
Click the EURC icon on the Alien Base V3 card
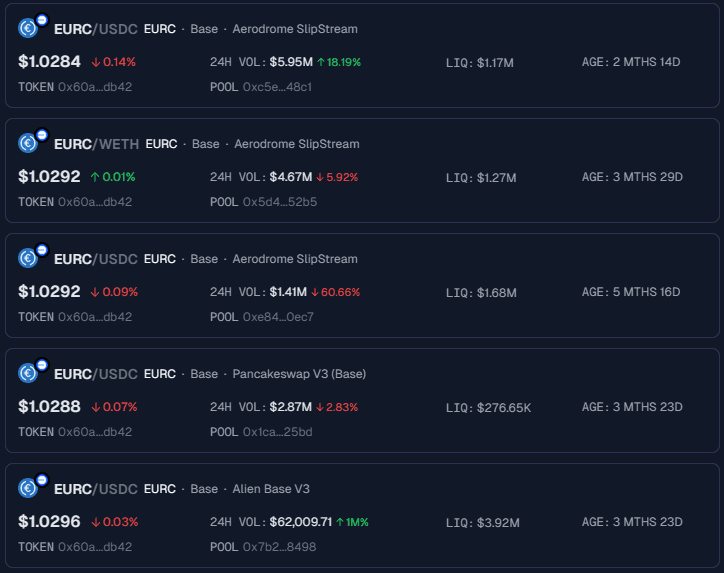[28, 488]
